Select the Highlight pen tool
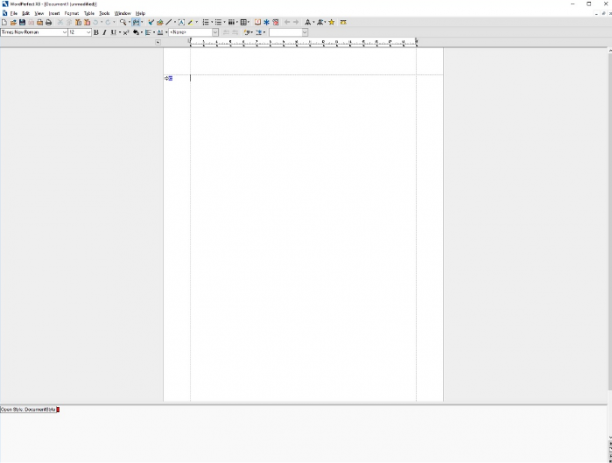Viewport: 612px width, 463px height. [x=190, y=22]
